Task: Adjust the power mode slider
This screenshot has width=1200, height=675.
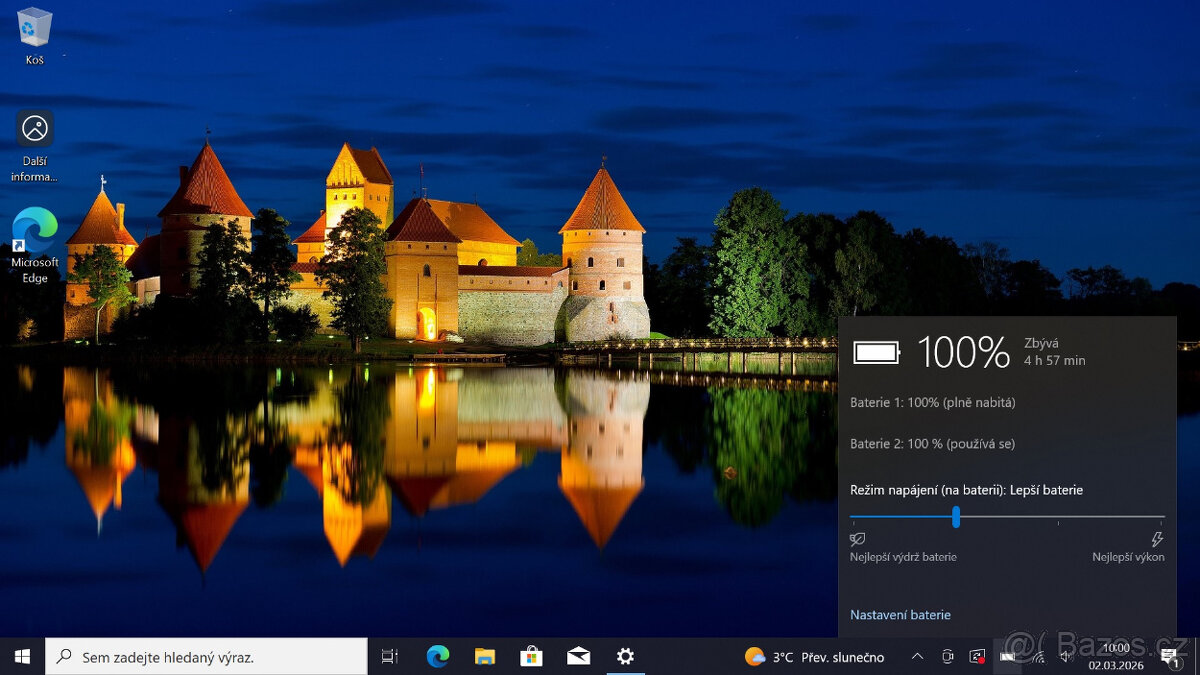Action: coord(956,517)
